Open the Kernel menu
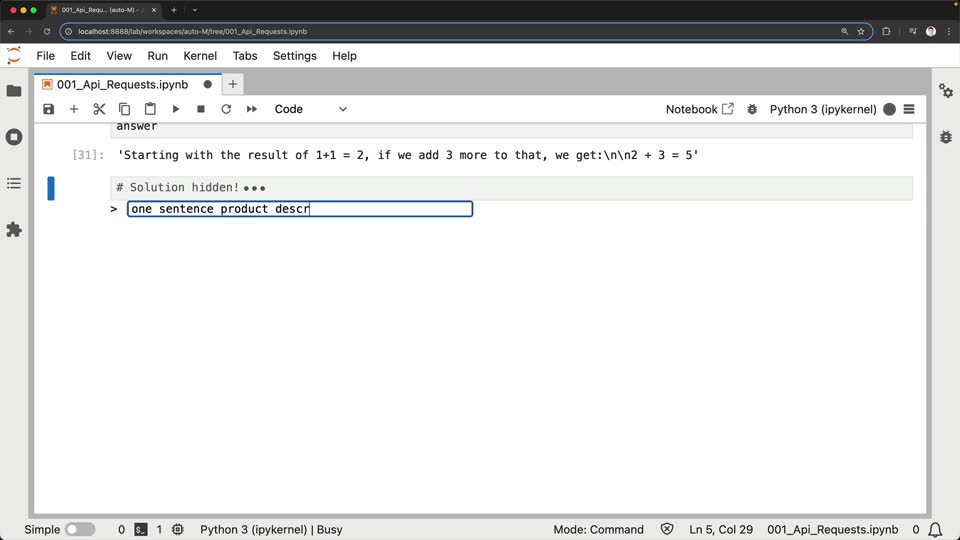This screenshot has width=960, height=540. [x=200, y=56]
